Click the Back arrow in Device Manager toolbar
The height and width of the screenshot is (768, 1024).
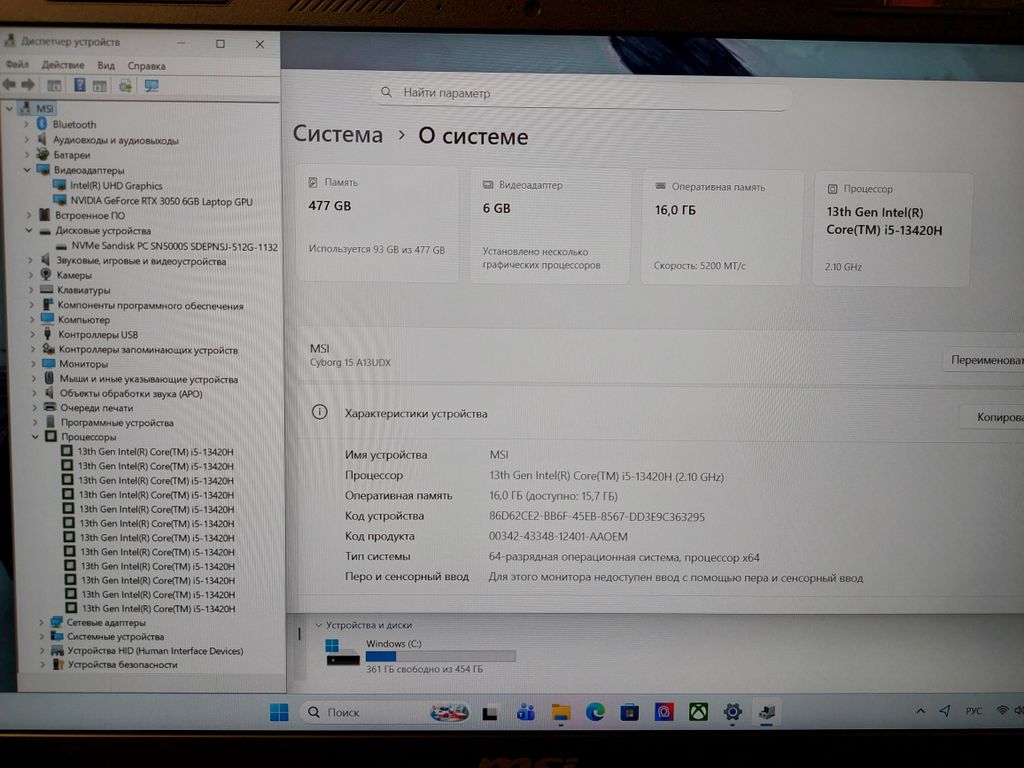(10, 85)
